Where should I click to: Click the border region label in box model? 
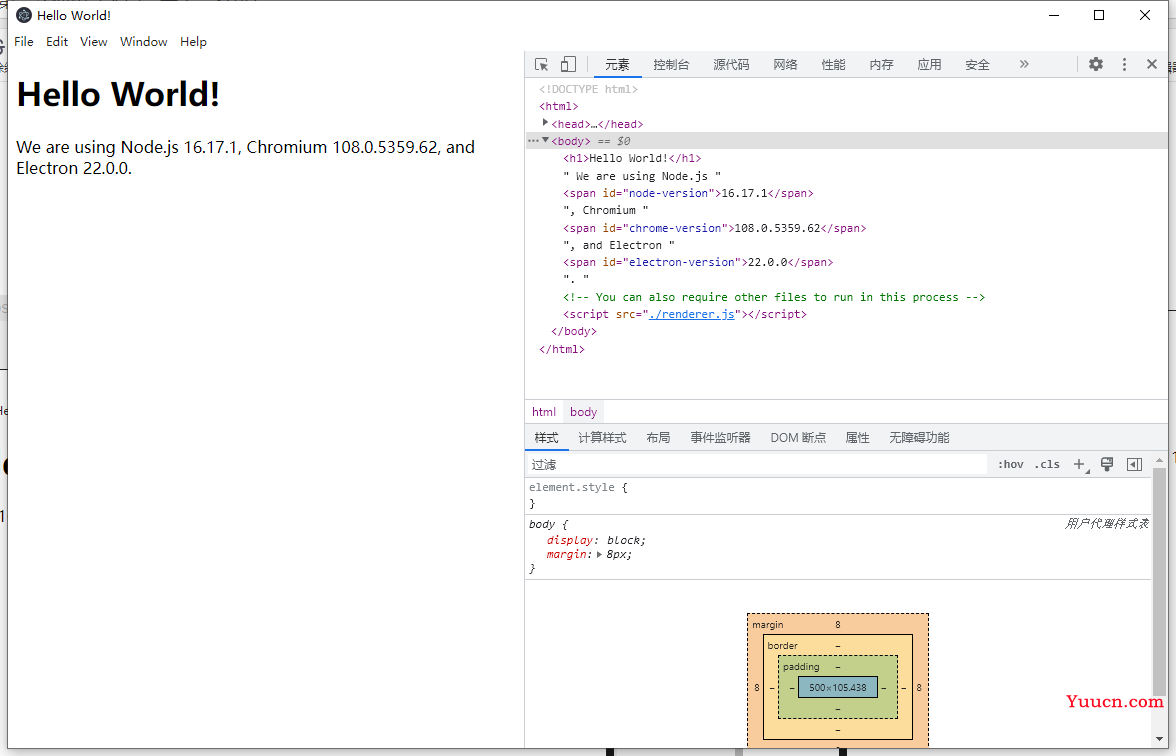click(782, 646)
